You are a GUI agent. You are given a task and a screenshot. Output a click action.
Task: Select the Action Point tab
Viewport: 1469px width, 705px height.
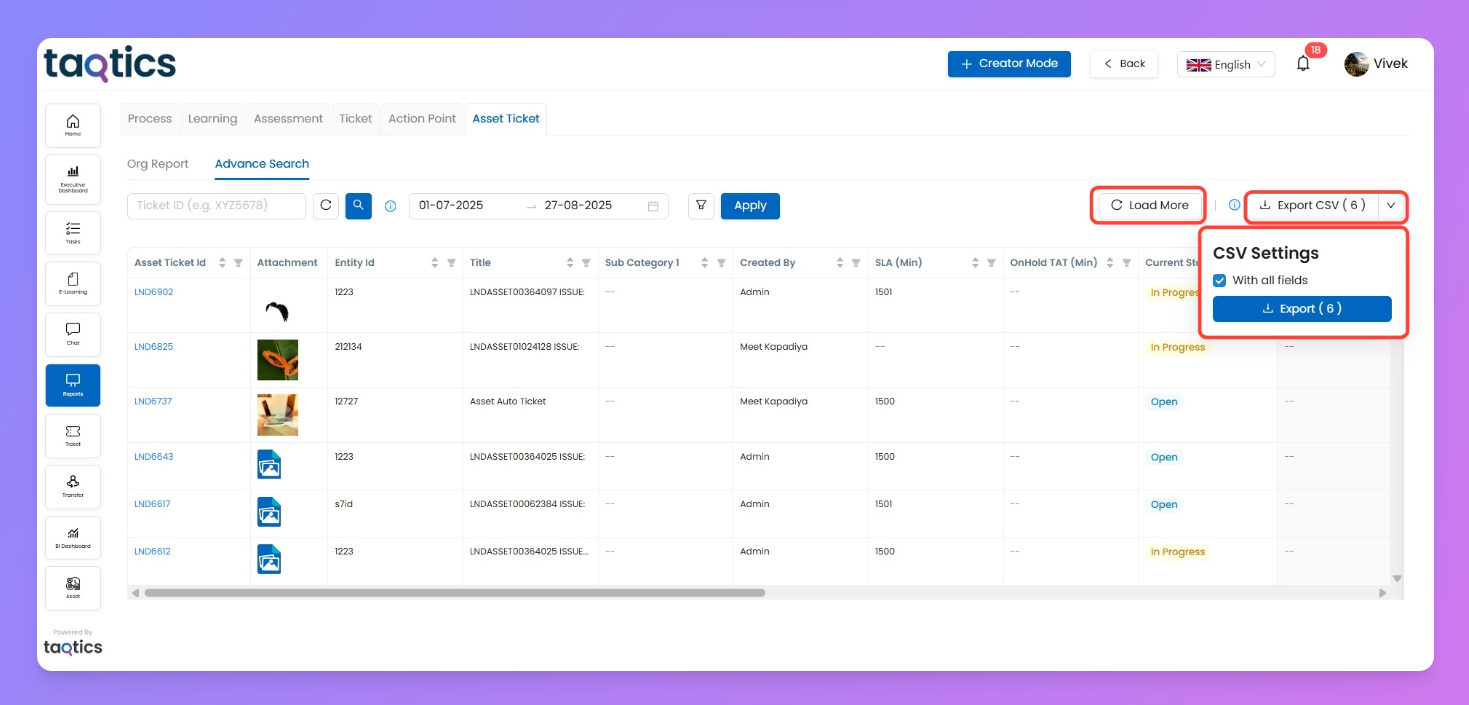422,118
